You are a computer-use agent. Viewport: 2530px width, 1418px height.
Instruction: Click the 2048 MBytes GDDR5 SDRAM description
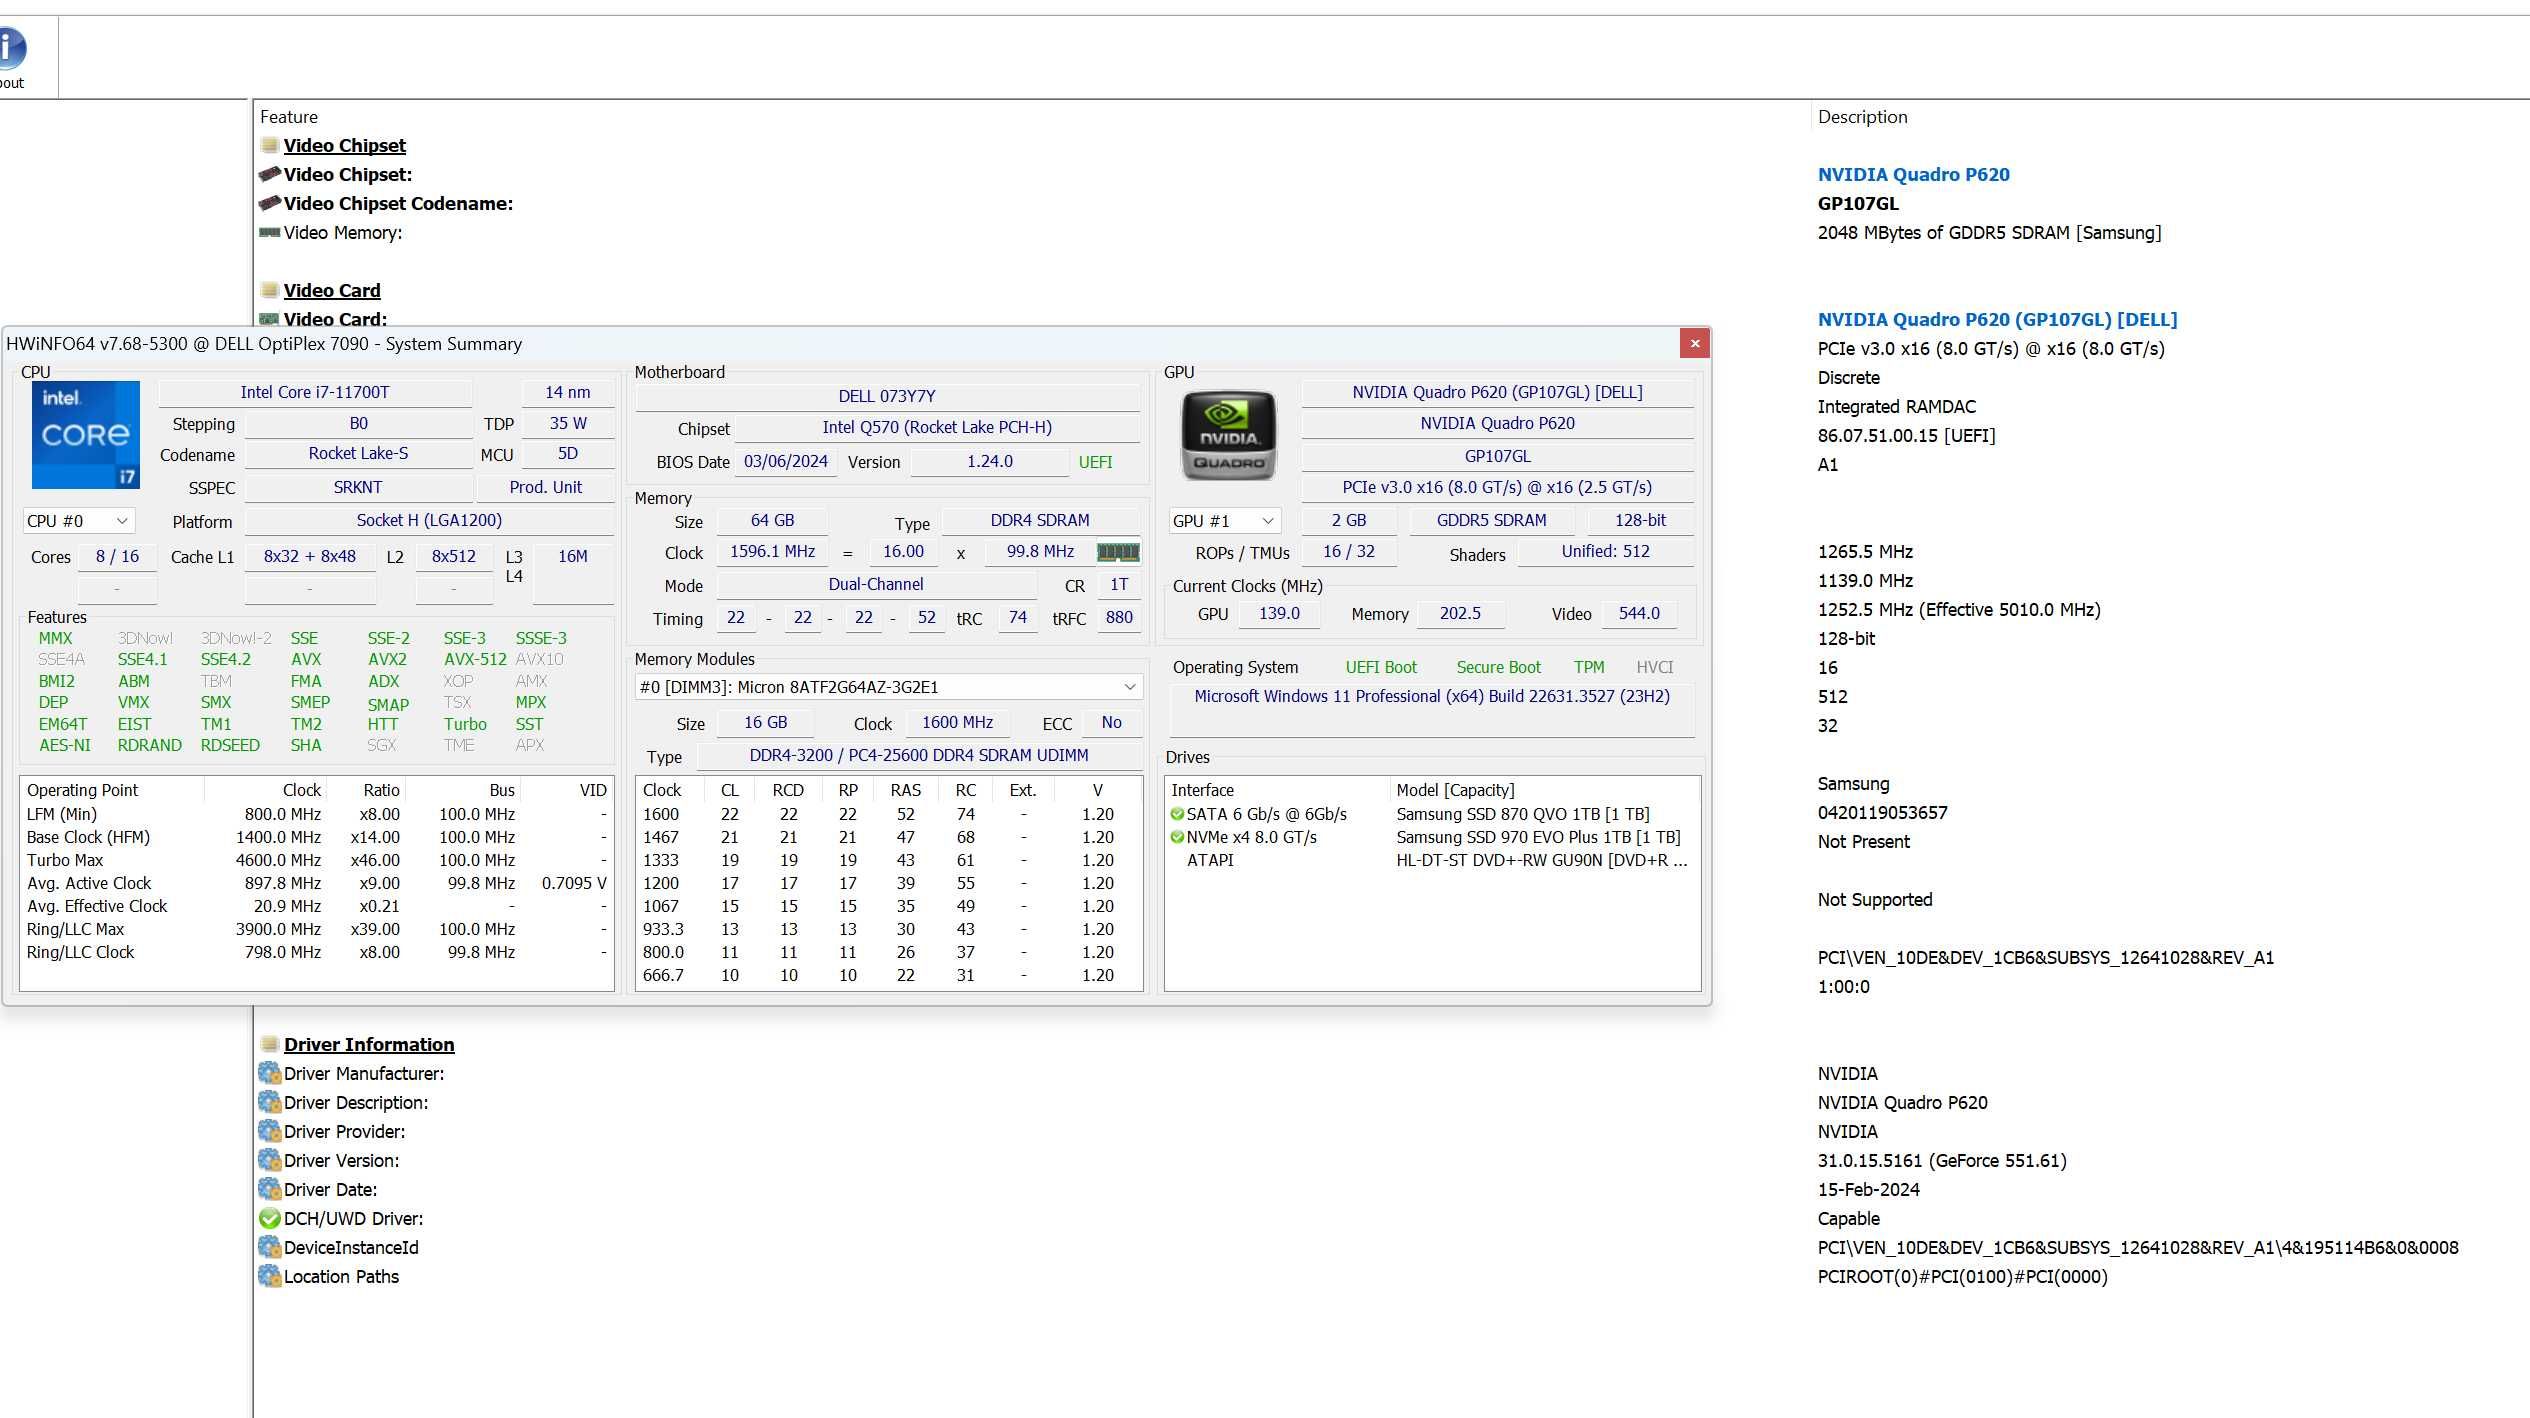[x=1989, y=232]
